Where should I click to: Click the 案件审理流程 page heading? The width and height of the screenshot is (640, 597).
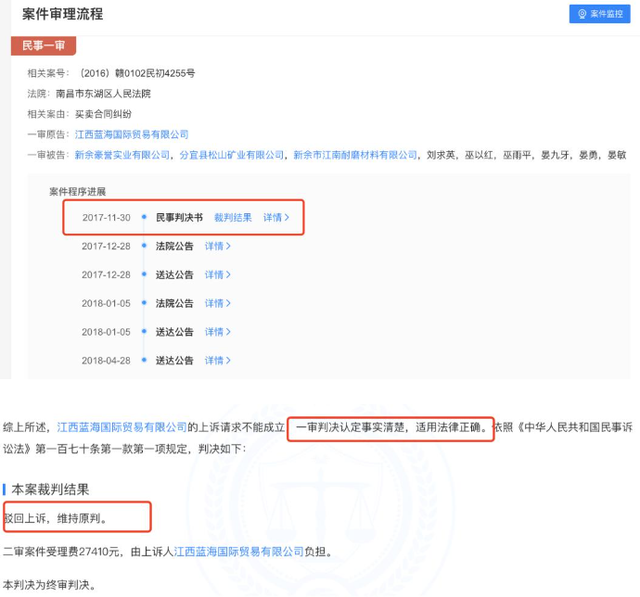coord(62,14)
